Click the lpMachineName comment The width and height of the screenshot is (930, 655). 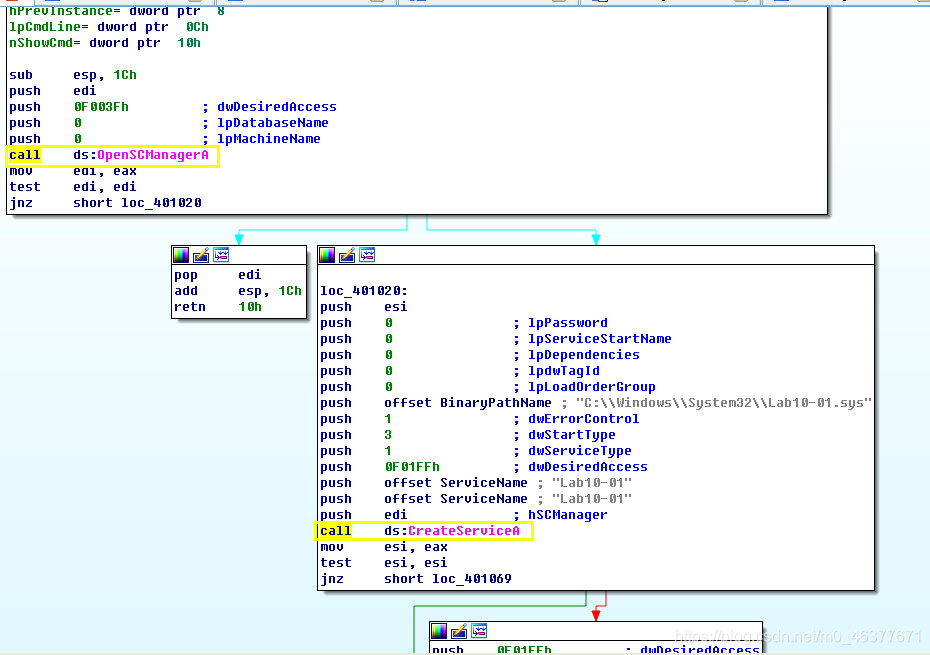[x=269, y=139]
